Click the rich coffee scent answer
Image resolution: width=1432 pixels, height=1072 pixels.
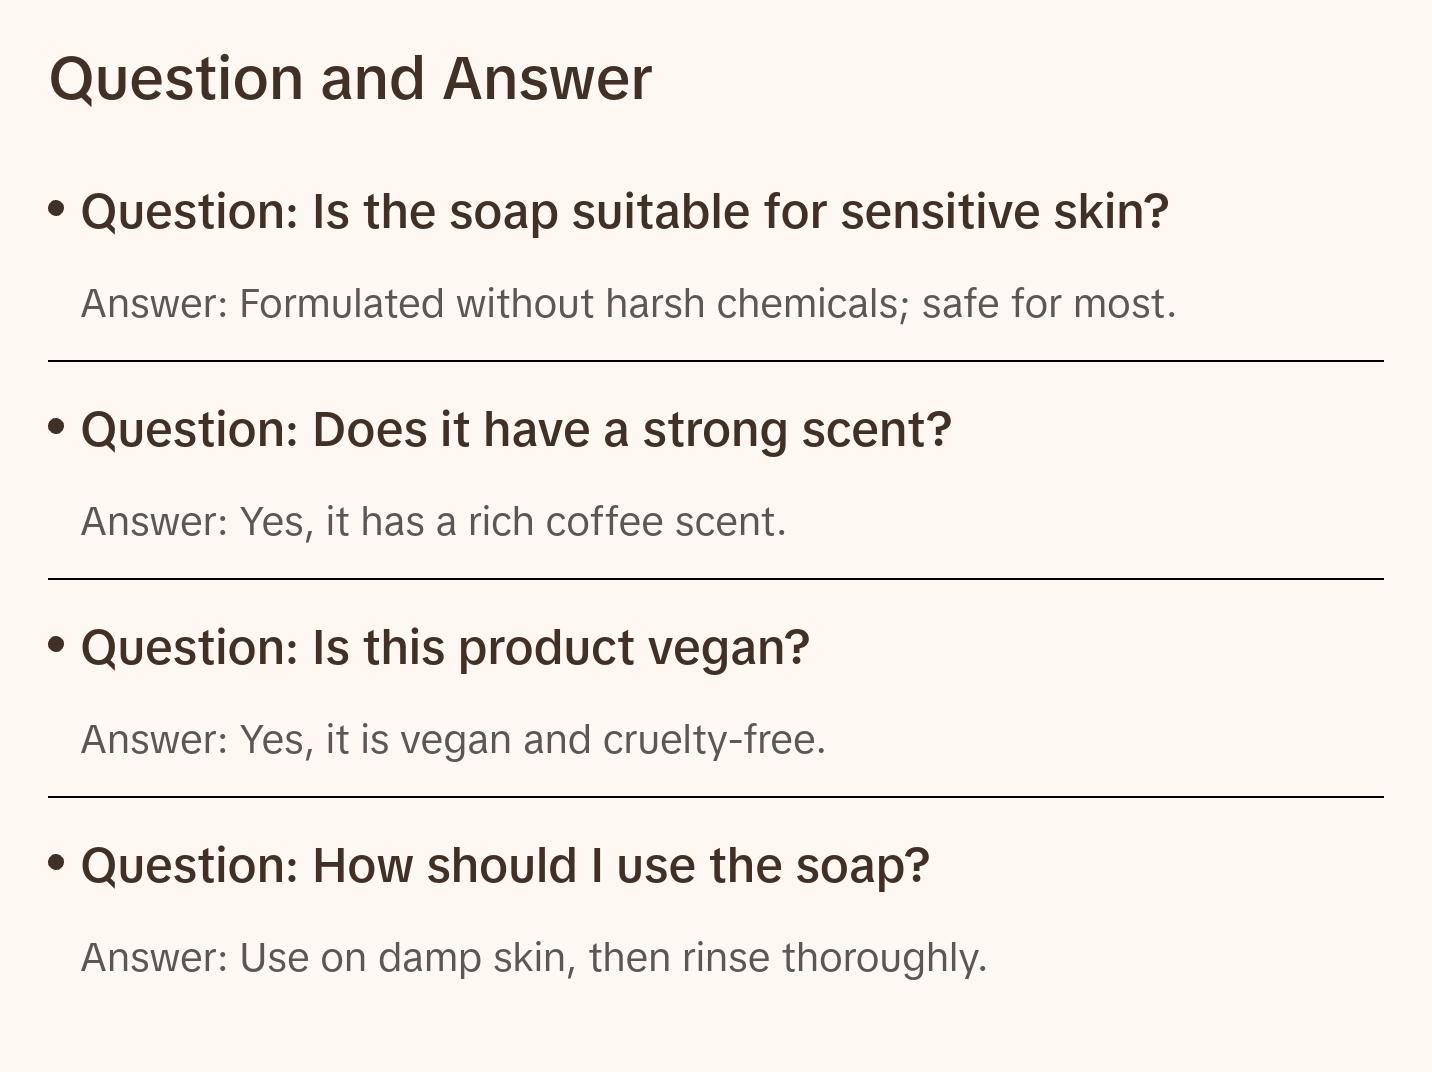pyautogui.click(x=433, y=522)
